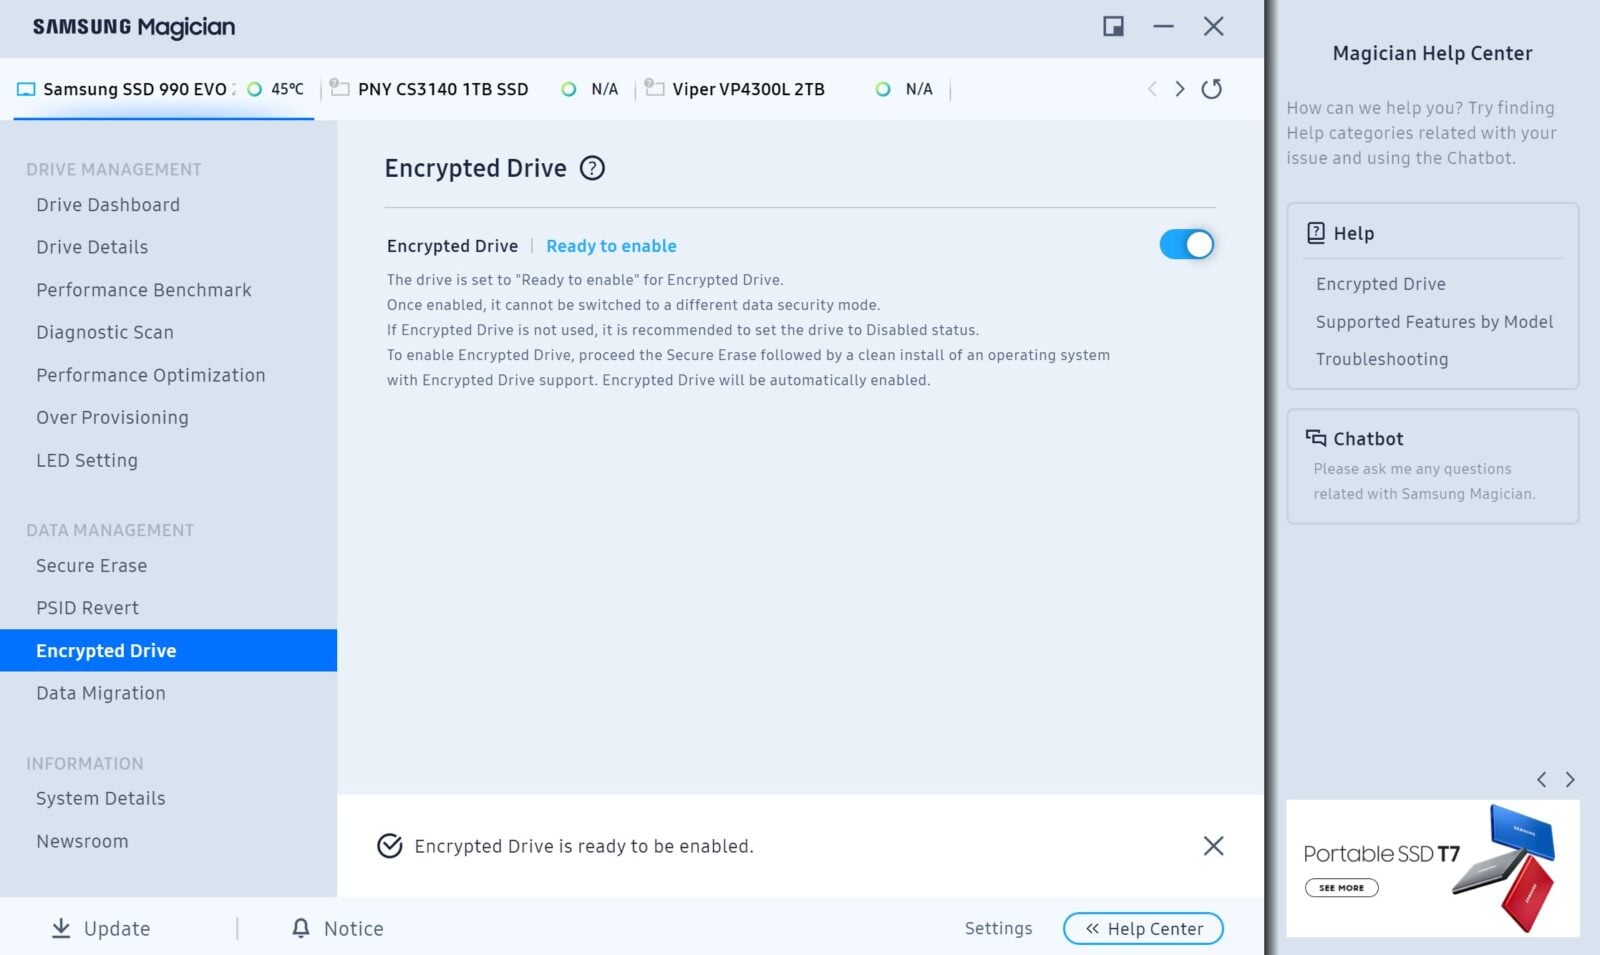Click the Notice bell icon
1600x955 pixels.
pos(301,928)
